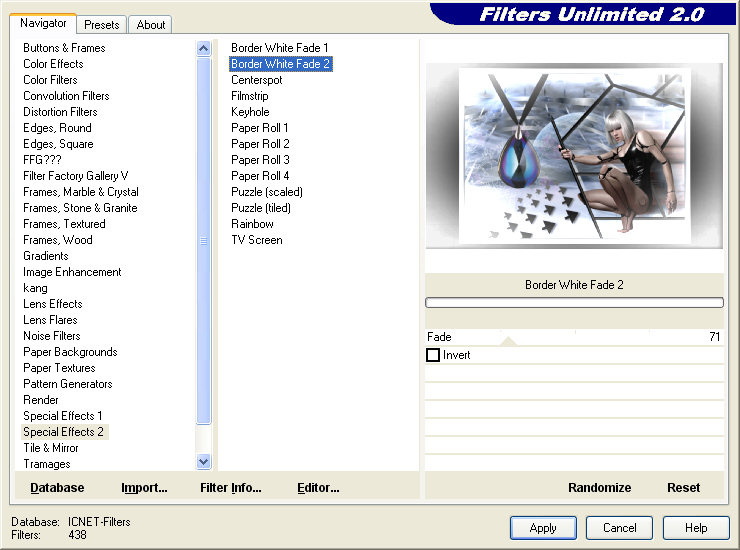Viewport: 740px width, 550px height.
Task: Click the category list scroll up arrow
Action: click(203, 48)
